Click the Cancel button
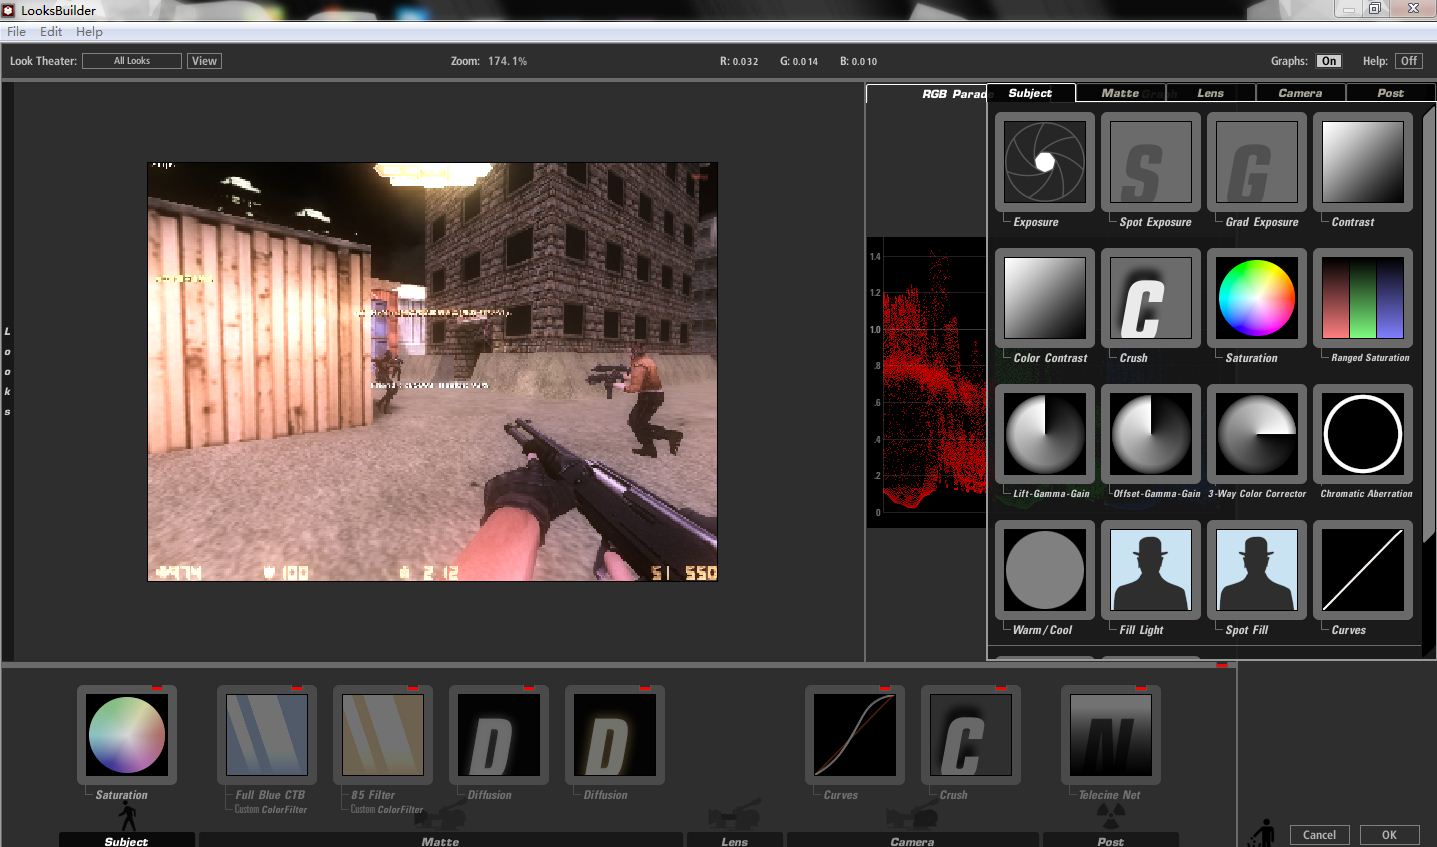The height and width of the screenshot is (847, 1437). pyautogui.click(x=1319, y=835)
